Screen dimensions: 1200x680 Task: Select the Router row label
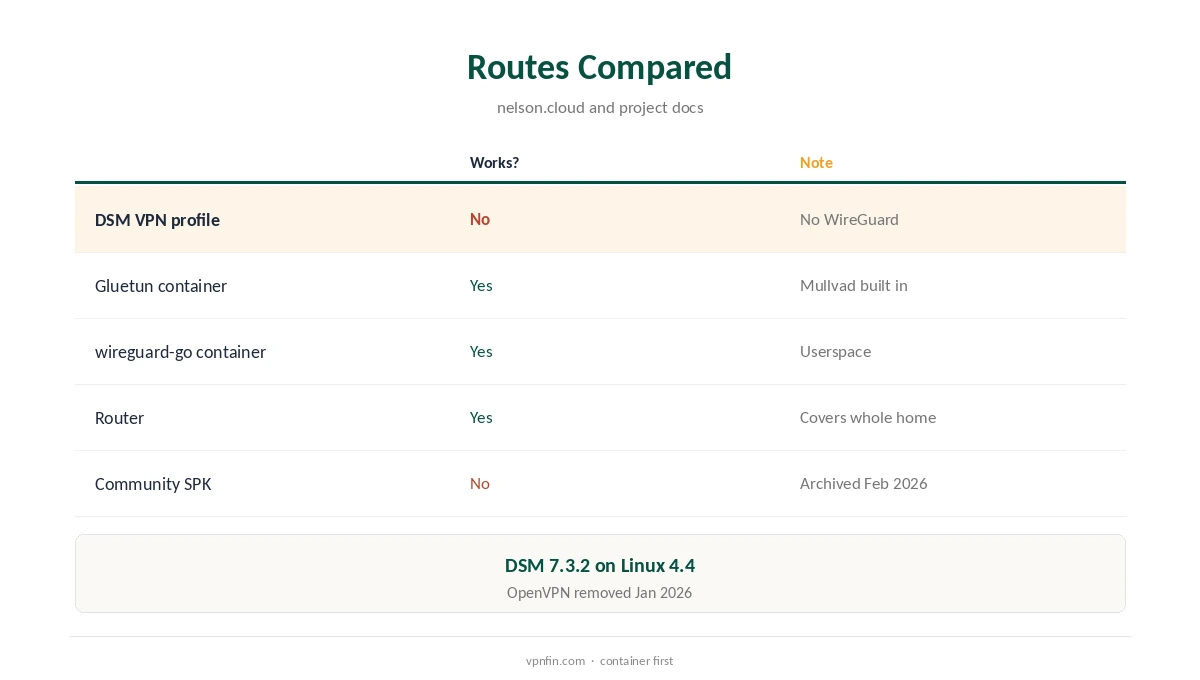[x=119, y=418]
